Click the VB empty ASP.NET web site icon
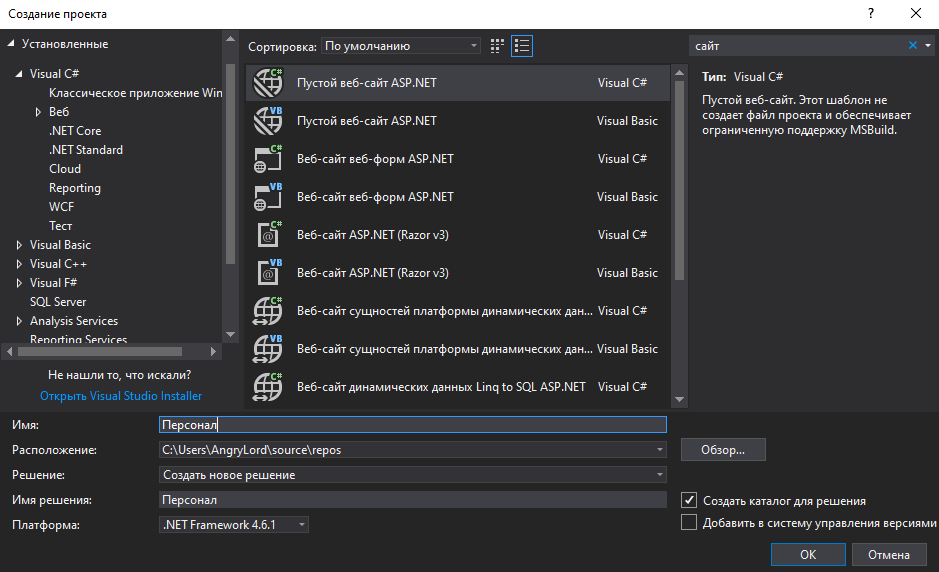 (268, 120)
